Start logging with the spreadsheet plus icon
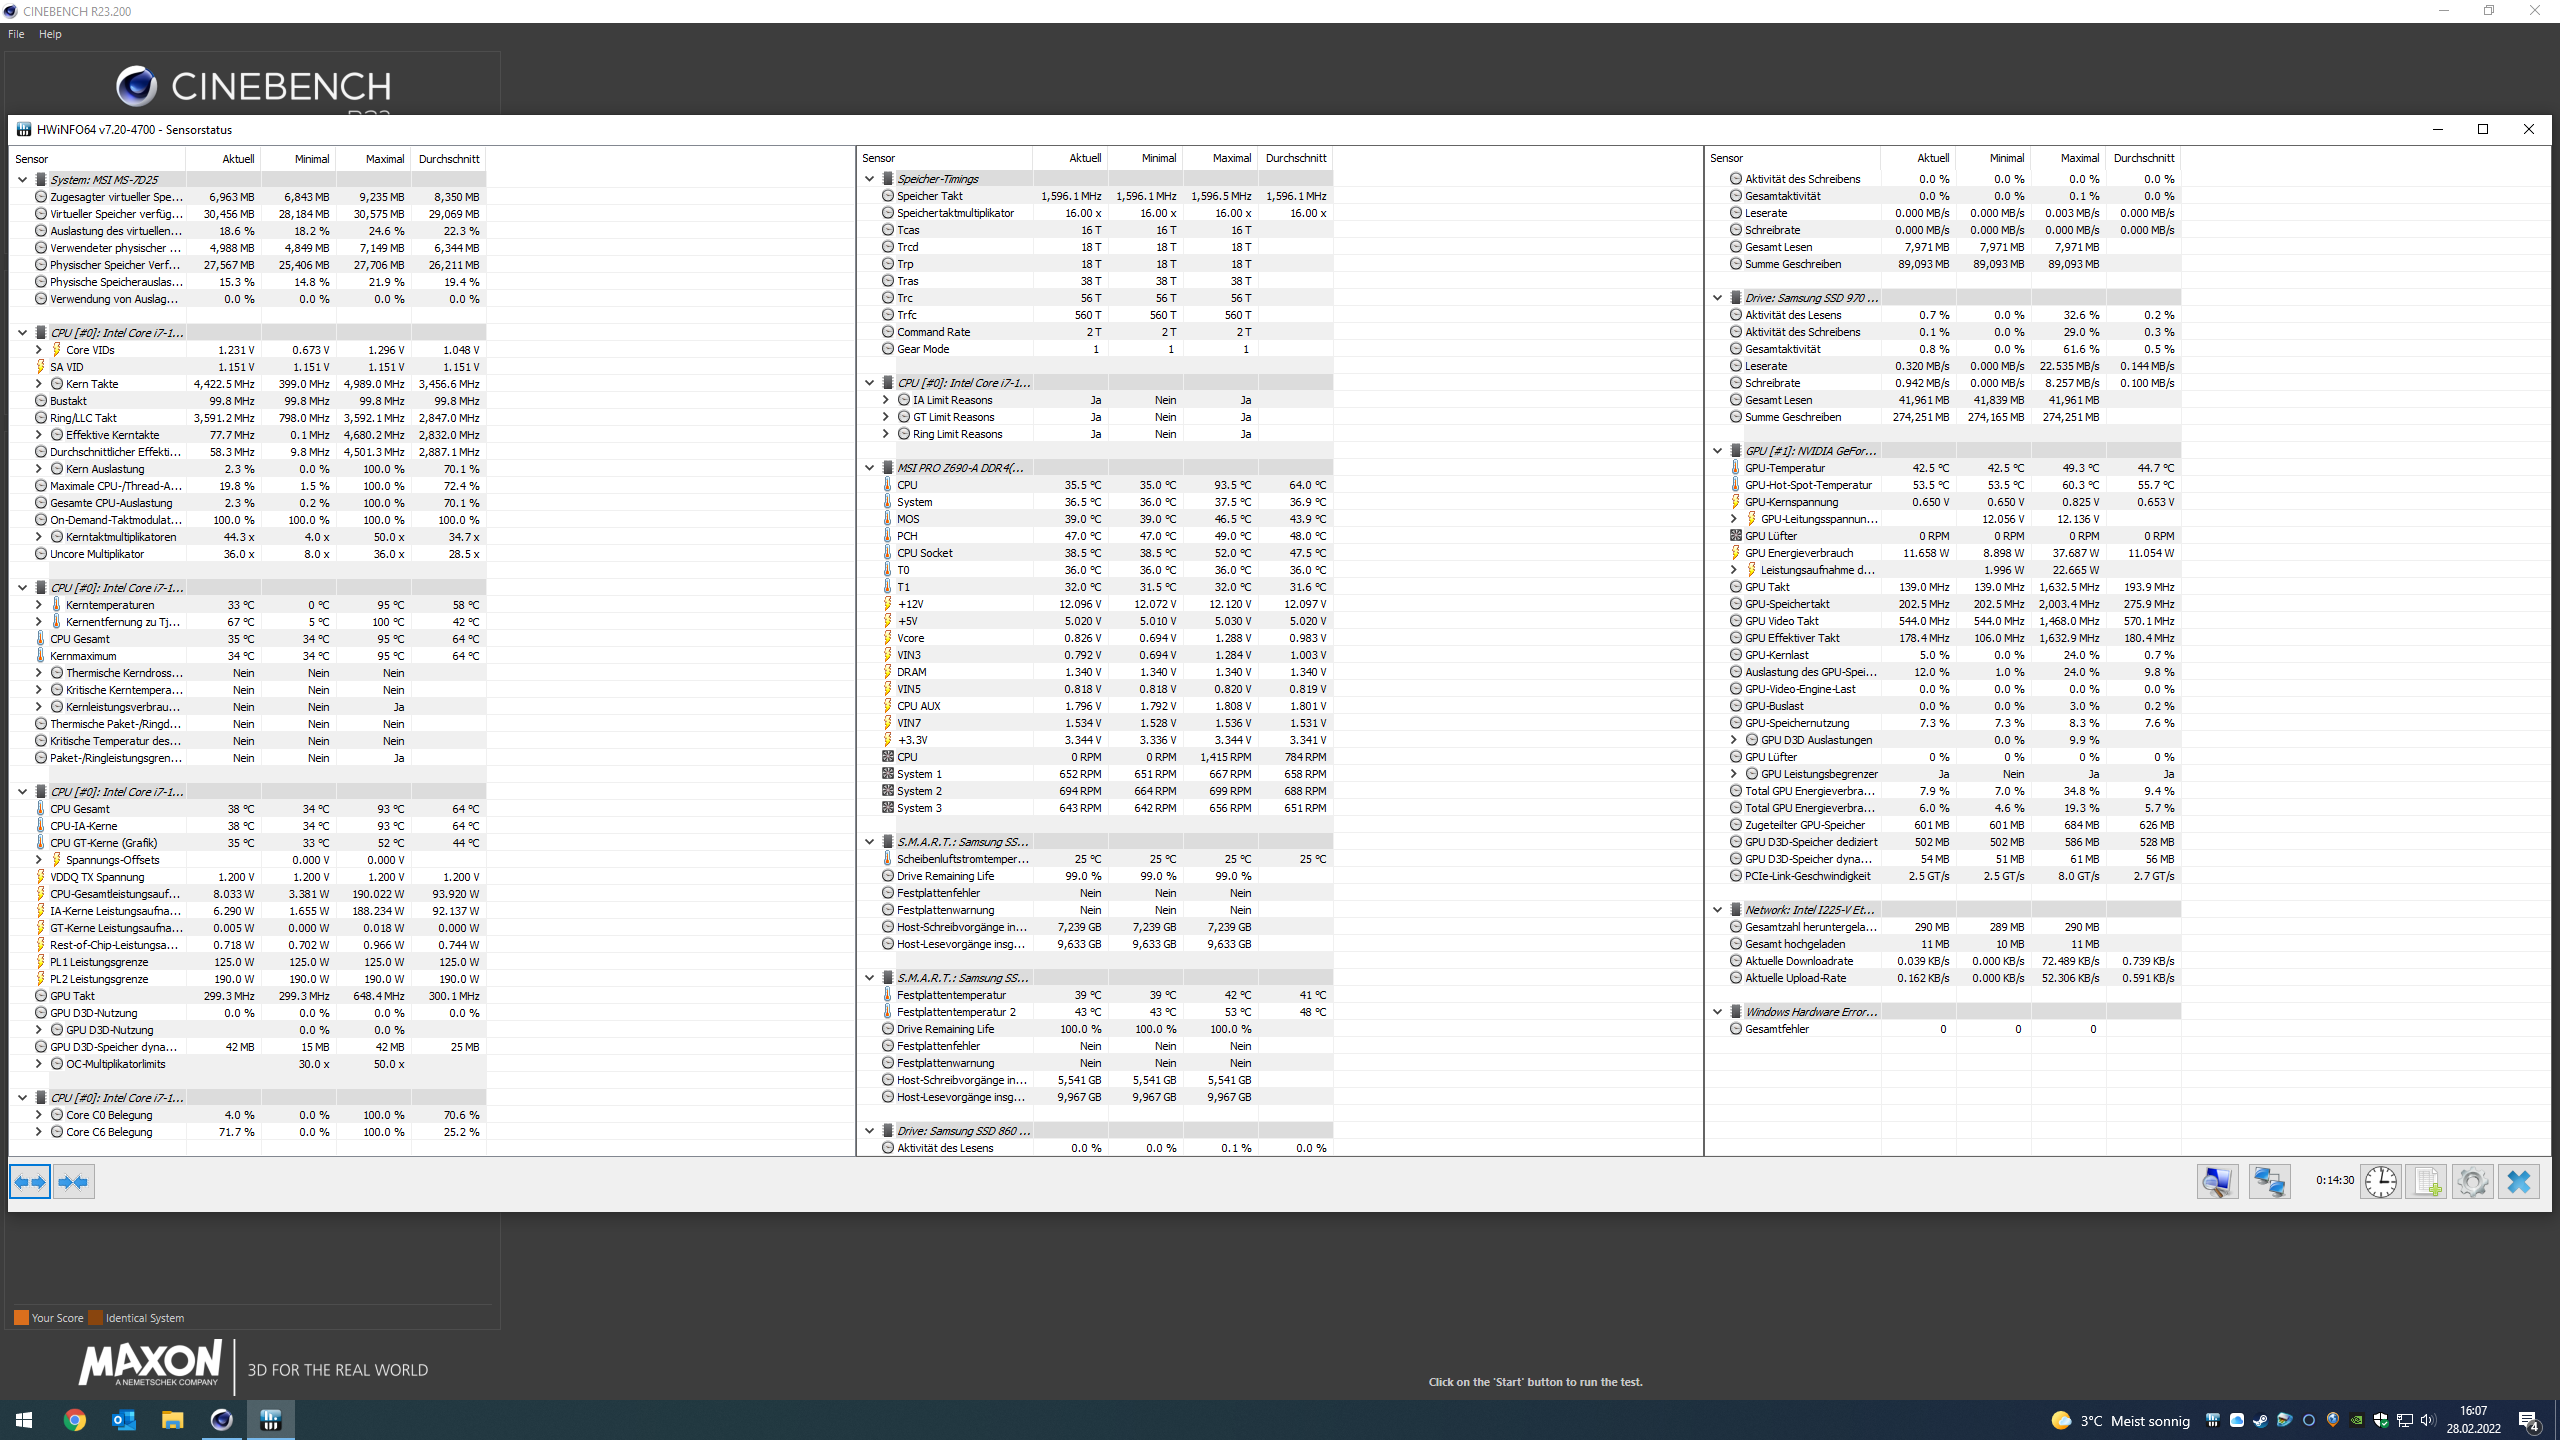 [x=2427, y=1181]
